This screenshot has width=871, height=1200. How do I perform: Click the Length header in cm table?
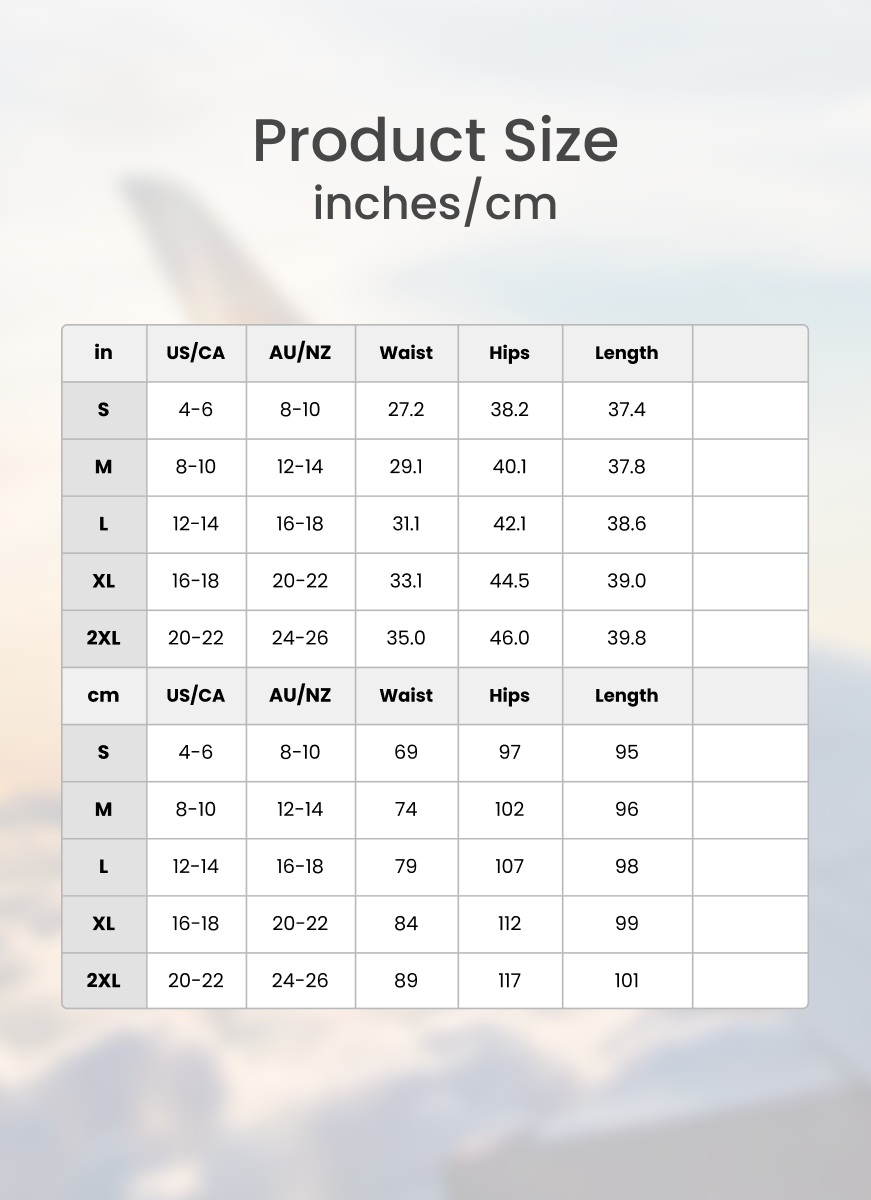pos(627,696)
